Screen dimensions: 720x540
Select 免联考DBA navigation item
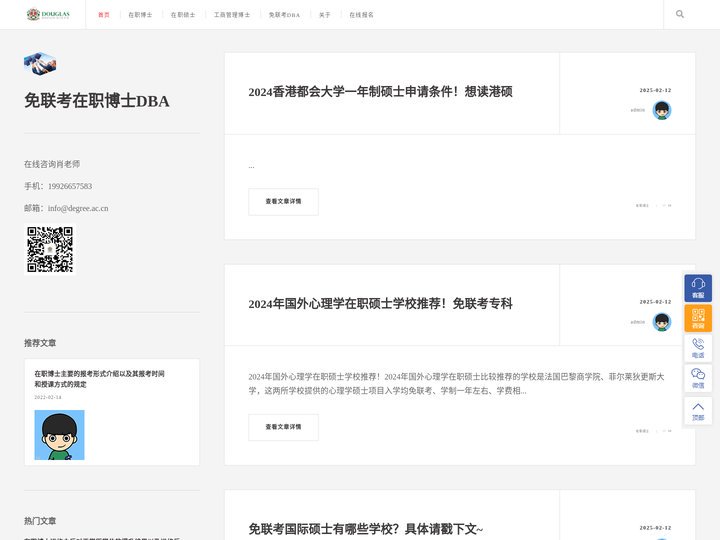tap(284, 15)
